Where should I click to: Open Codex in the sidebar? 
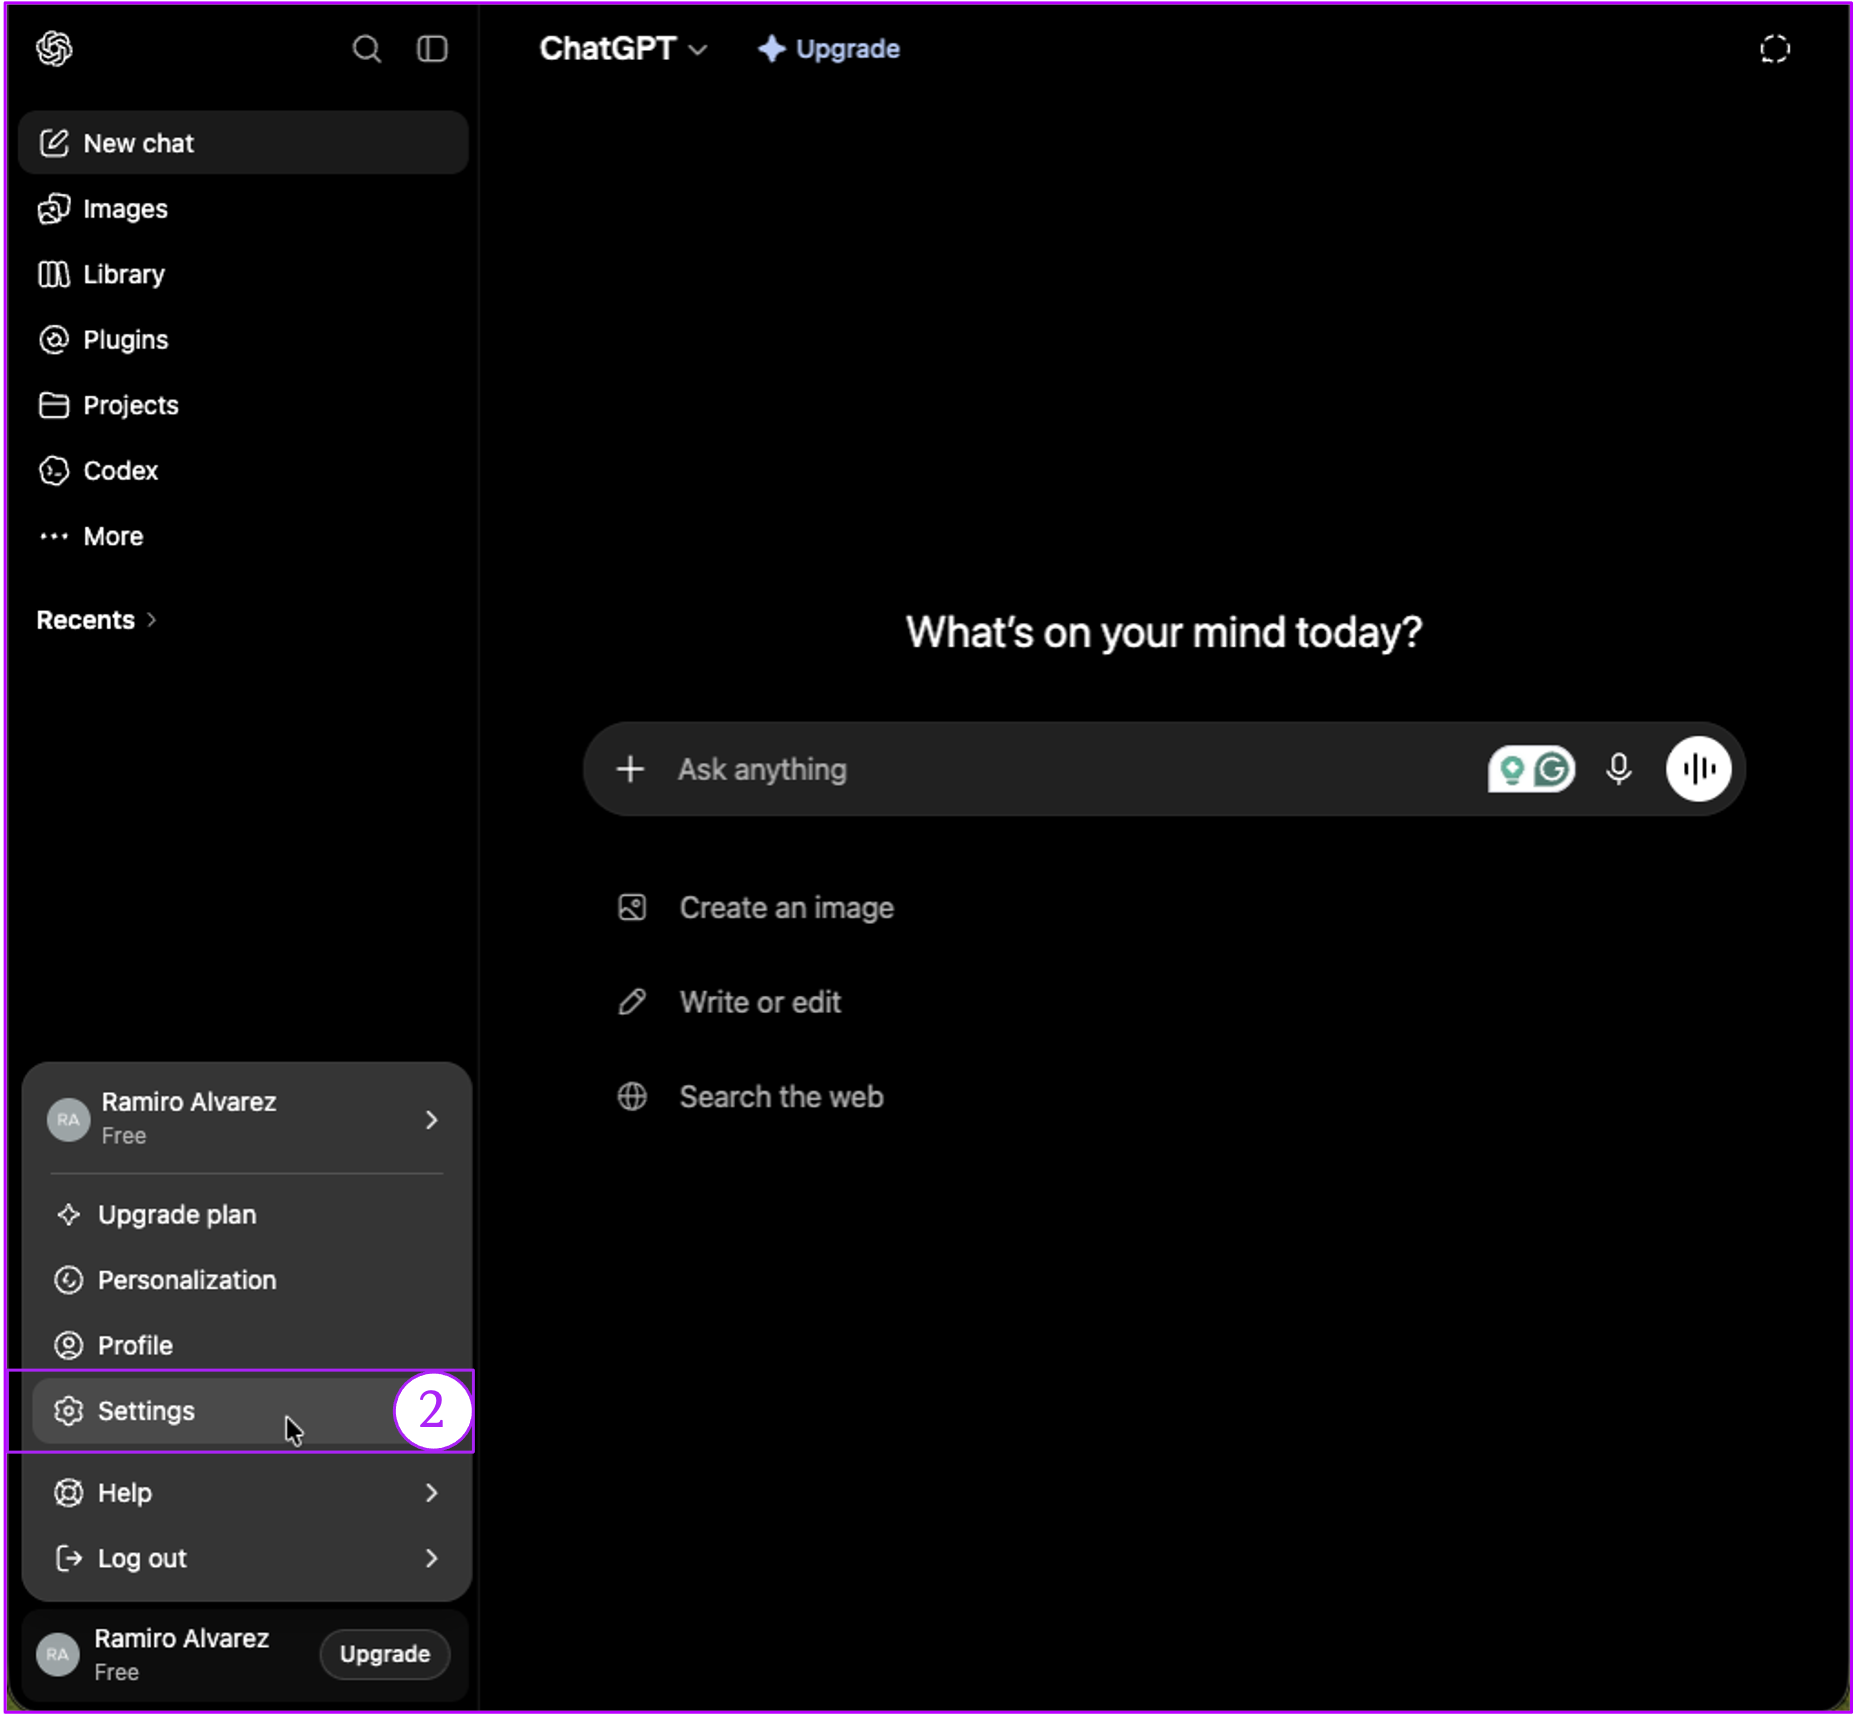pyautogui.click(x=243, y=471)
